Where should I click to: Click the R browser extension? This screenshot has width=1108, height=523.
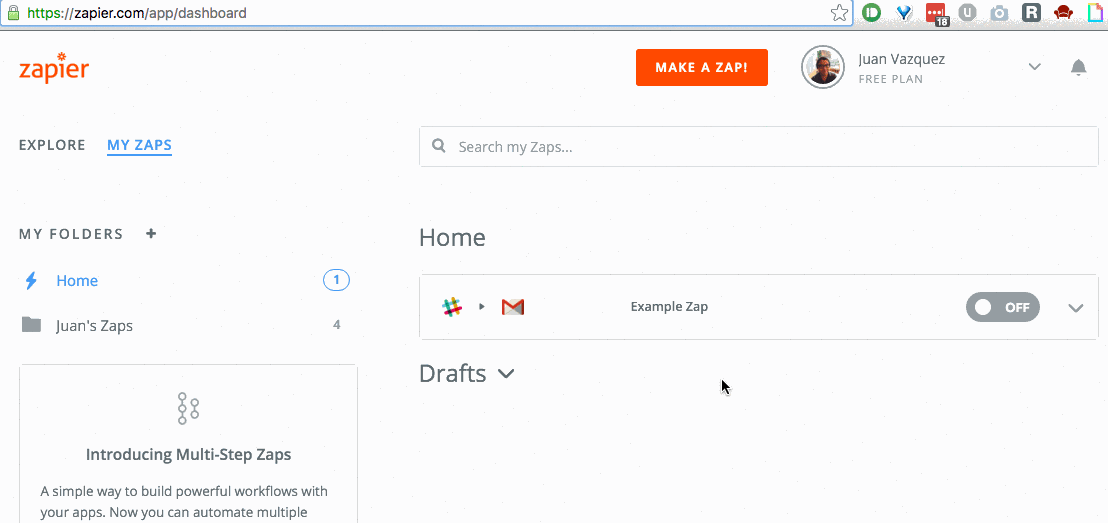click(1032, 13)
